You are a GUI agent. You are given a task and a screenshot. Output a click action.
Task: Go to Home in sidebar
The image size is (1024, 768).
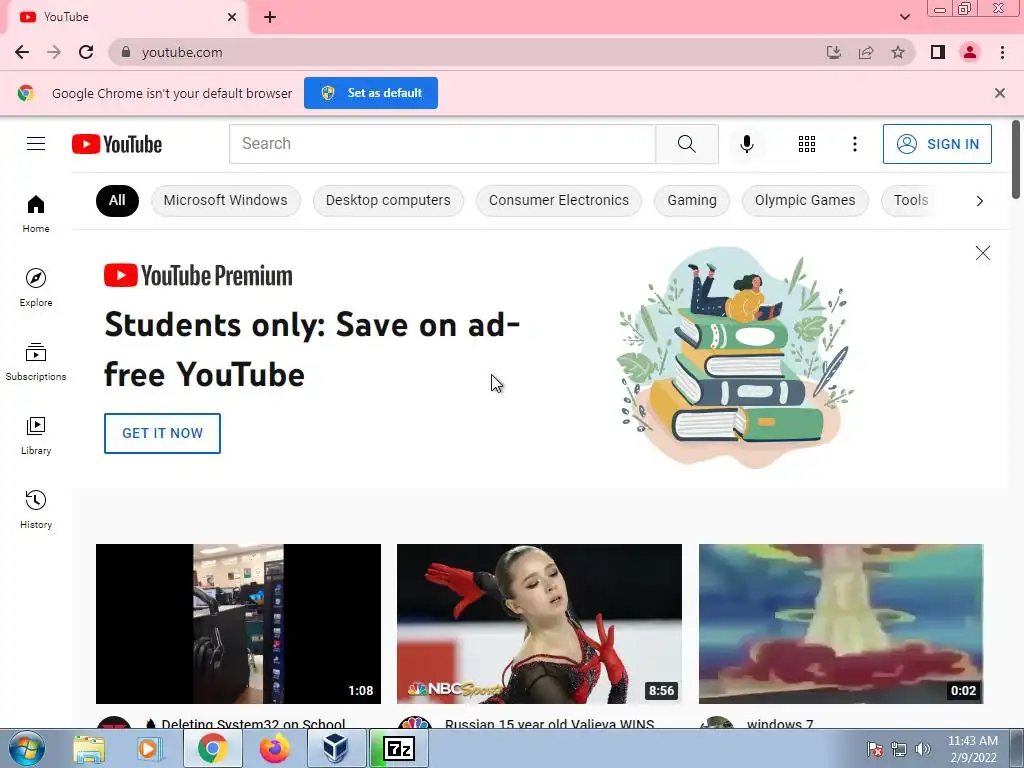tap(36, 214)
